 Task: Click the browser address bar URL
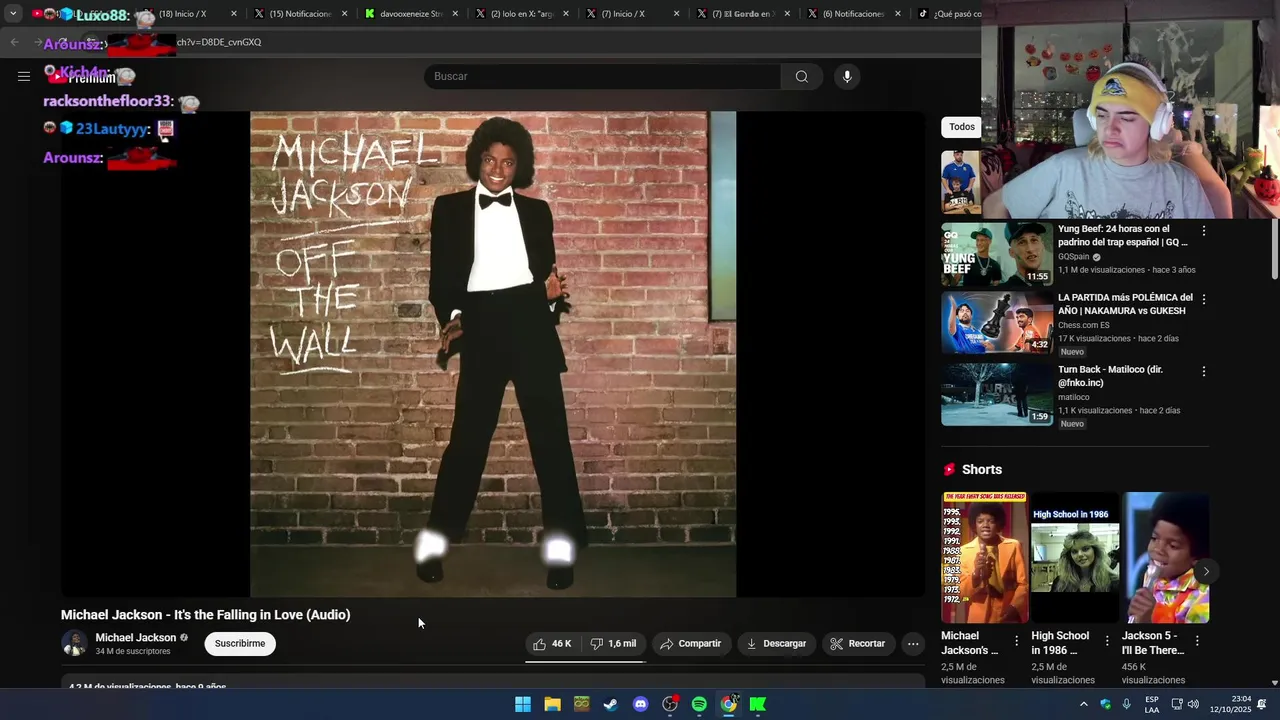point(219,42)
